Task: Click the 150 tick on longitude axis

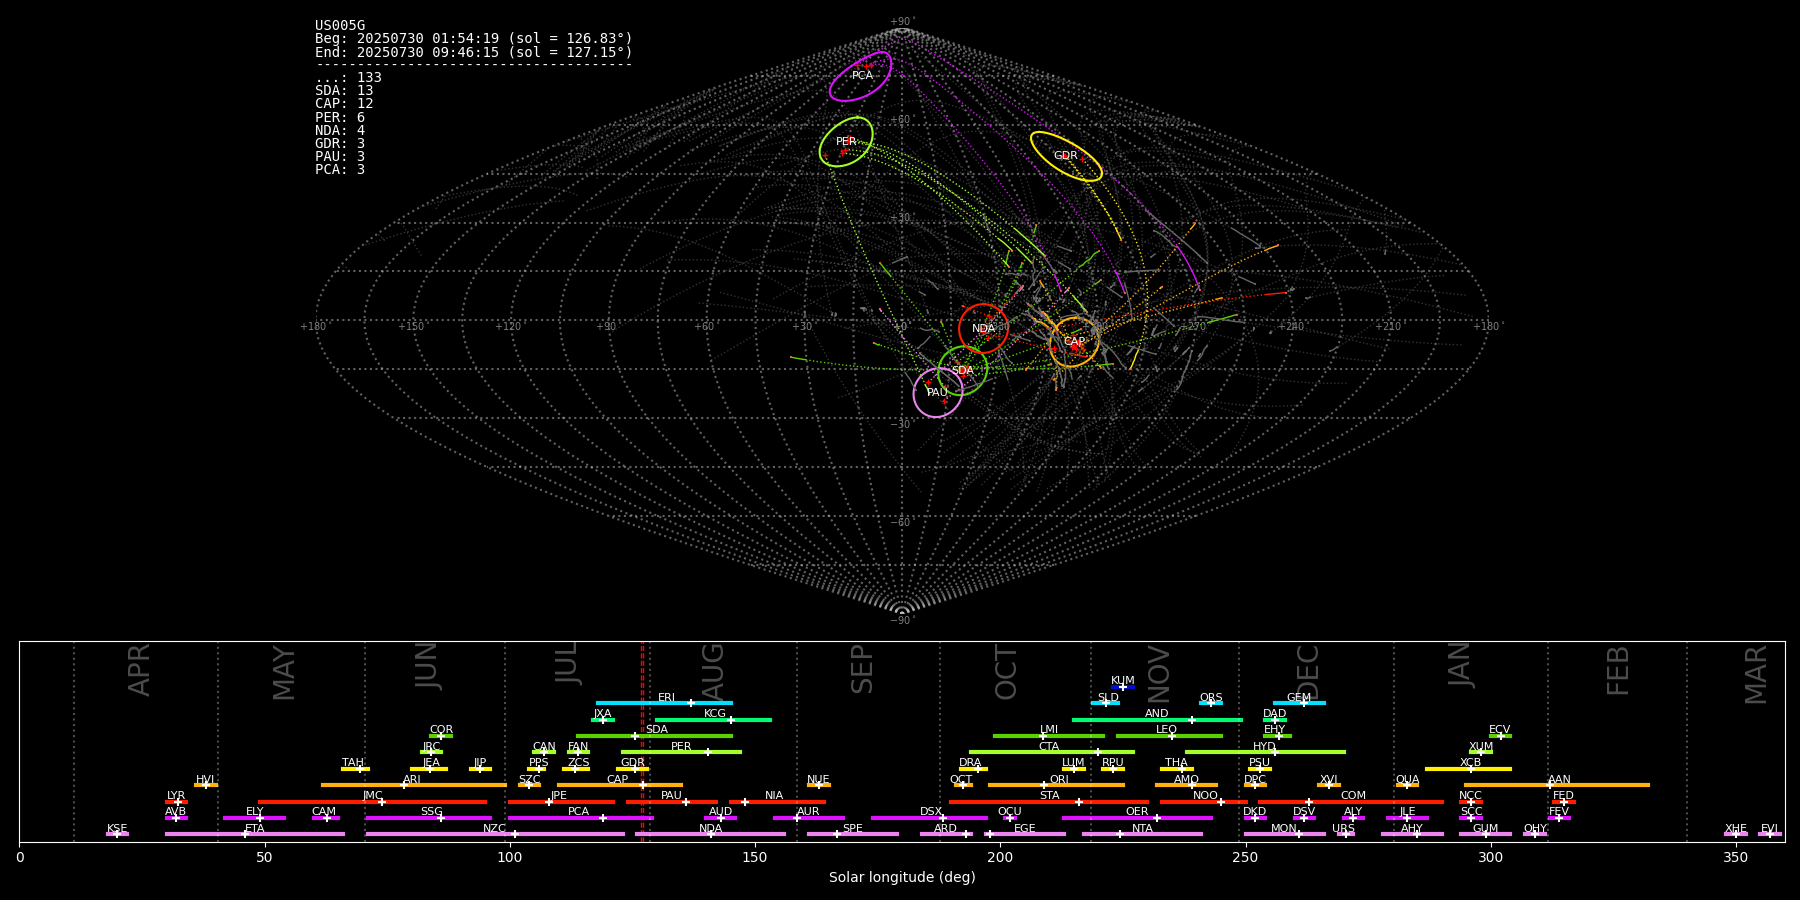Action: tap(755, 857)
